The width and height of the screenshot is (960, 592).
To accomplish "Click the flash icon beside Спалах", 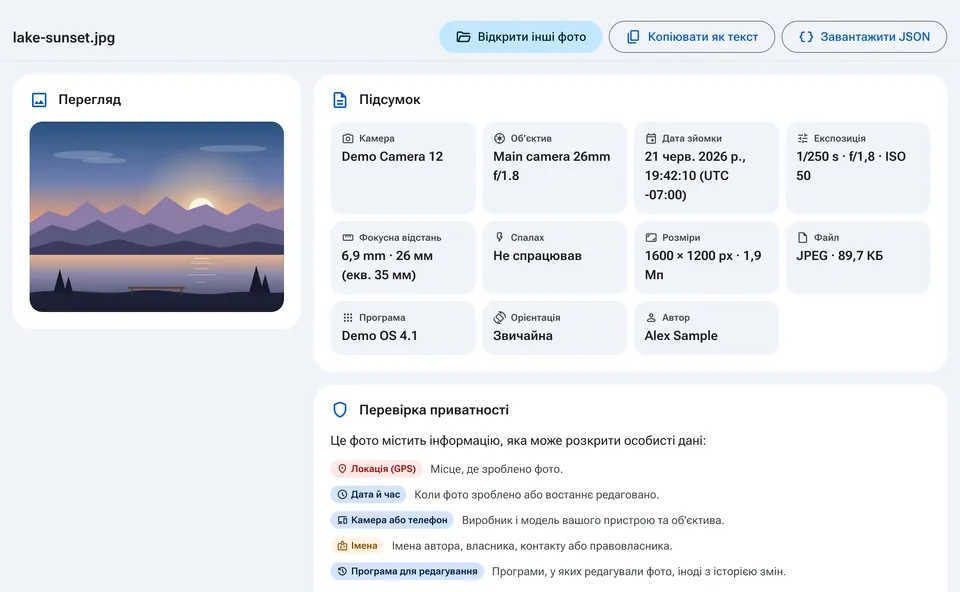I will tap(500, 237).
